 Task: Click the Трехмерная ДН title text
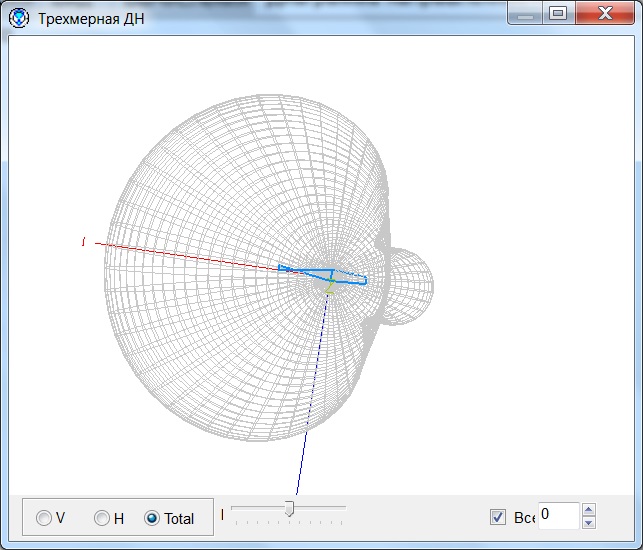[x=91, y=19]
